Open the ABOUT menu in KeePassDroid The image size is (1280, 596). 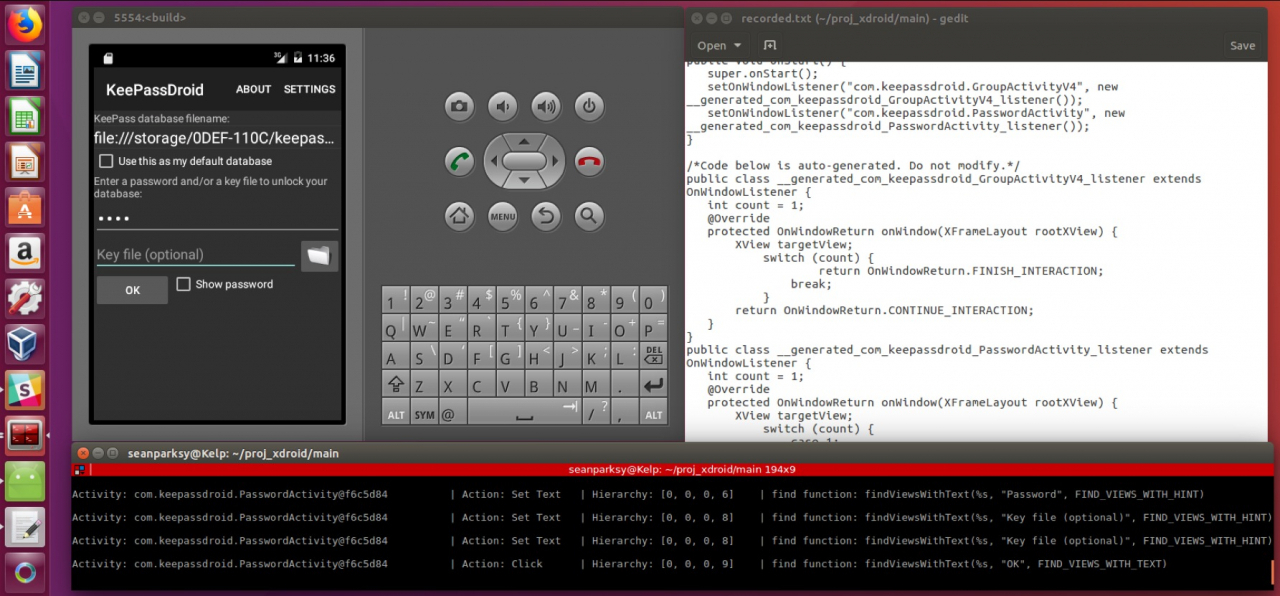[253, 89]
